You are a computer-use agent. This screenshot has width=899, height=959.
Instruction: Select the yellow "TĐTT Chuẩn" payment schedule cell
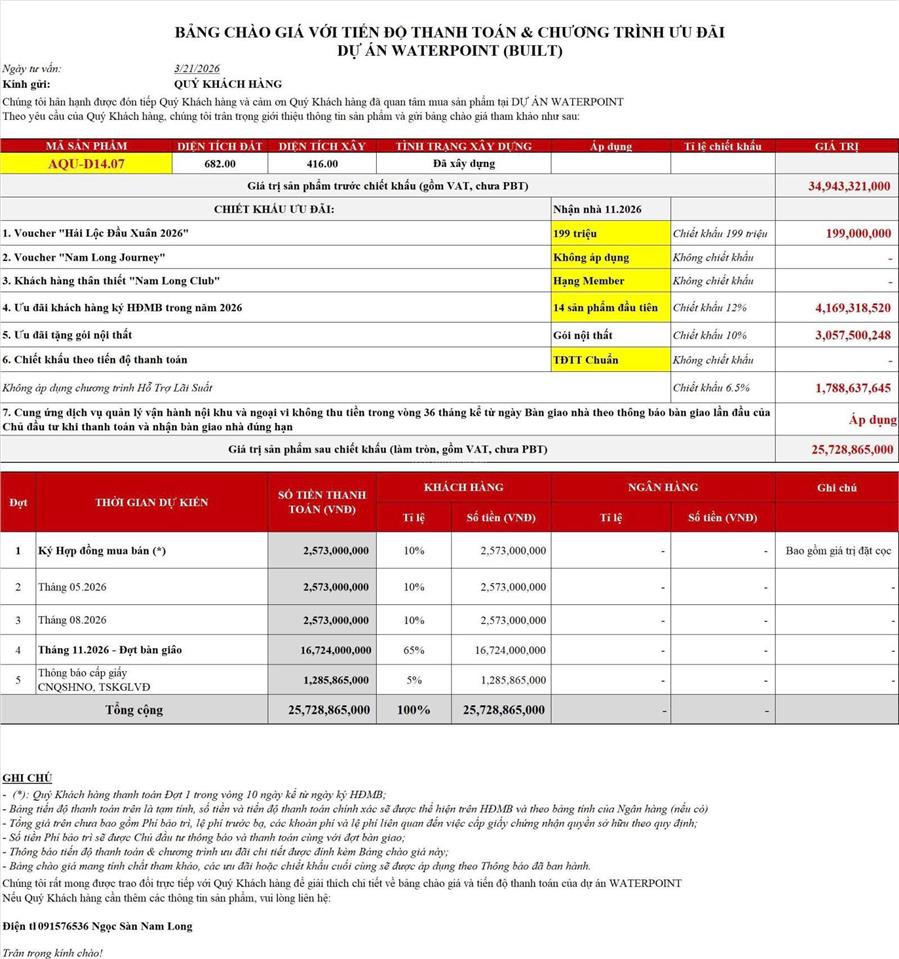[610, 360]
